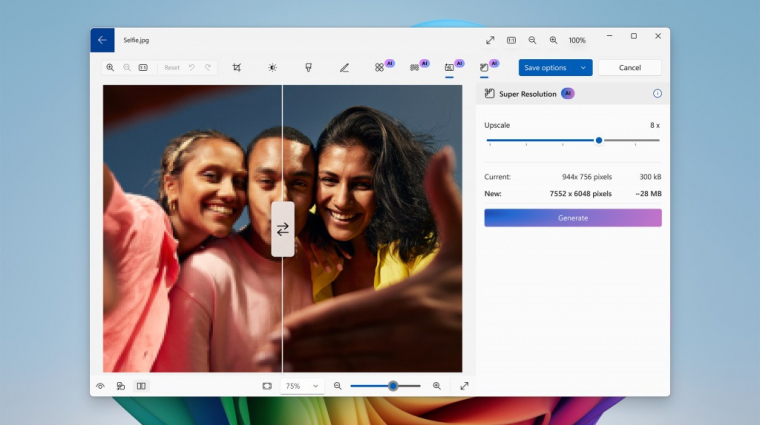The width and height of the screenshot is (760, 425).
Task: Click zoom in on the editing toolbar
Action: 111,67
